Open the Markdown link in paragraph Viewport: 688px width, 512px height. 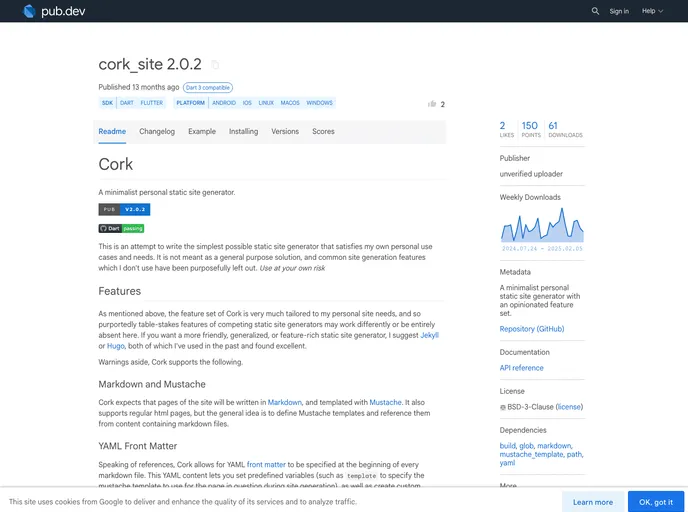[x=284, y=402]
